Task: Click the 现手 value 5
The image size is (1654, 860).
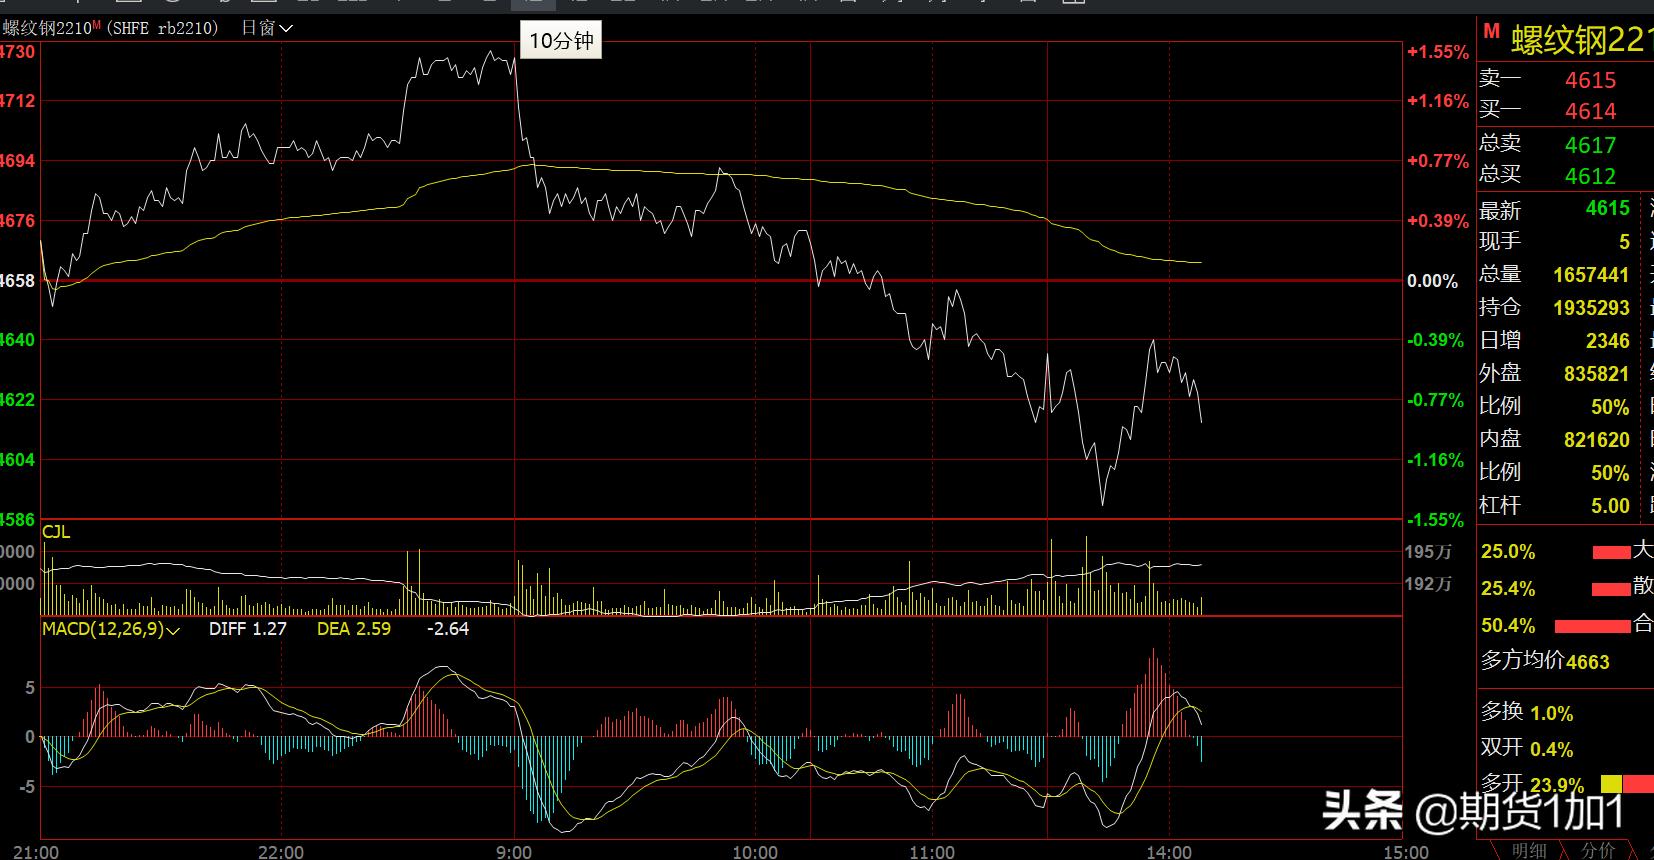Action: (x=1624, y=241)
